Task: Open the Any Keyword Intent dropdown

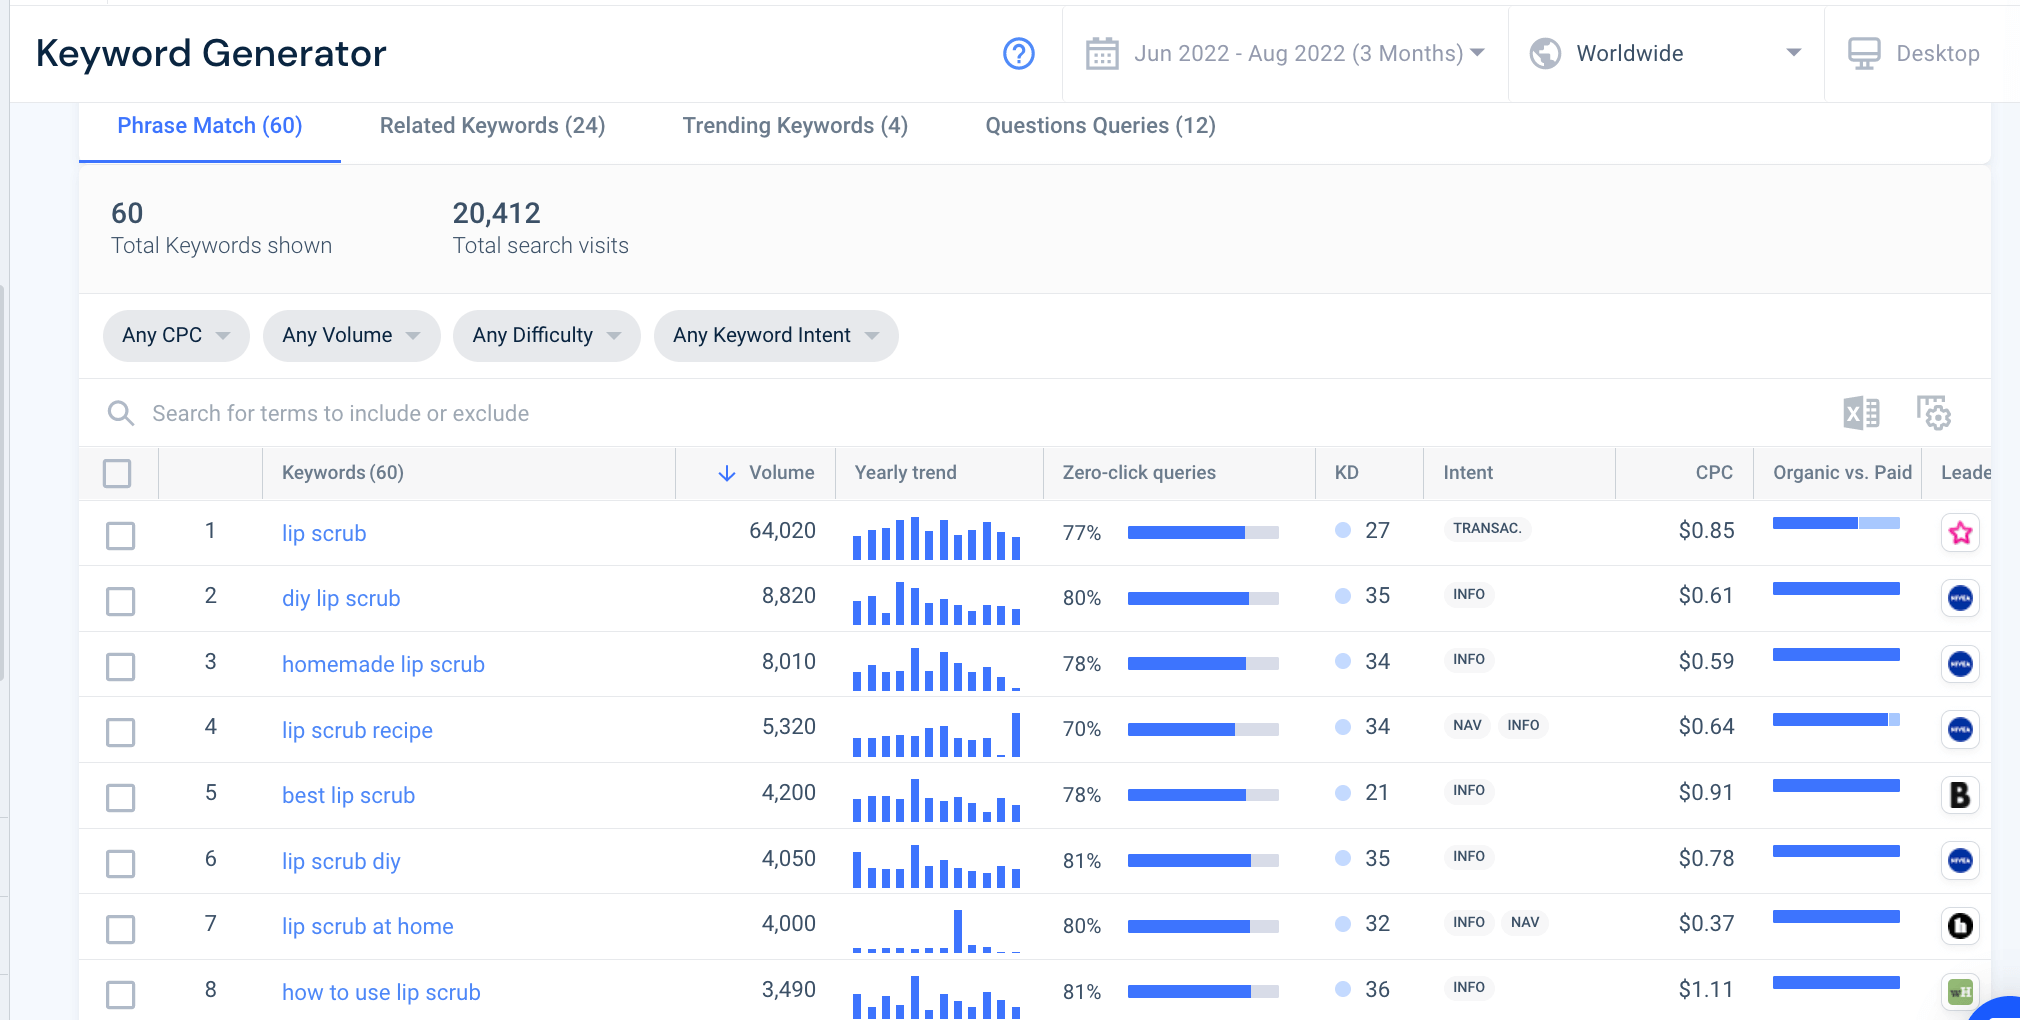Action: coord(775,335)
